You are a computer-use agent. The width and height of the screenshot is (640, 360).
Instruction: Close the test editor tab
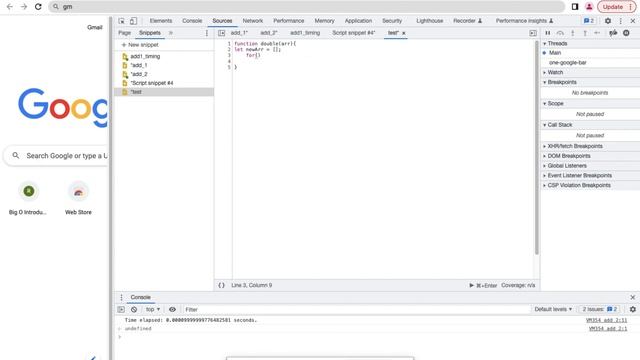pyautogui.click(x=404, y=33)
